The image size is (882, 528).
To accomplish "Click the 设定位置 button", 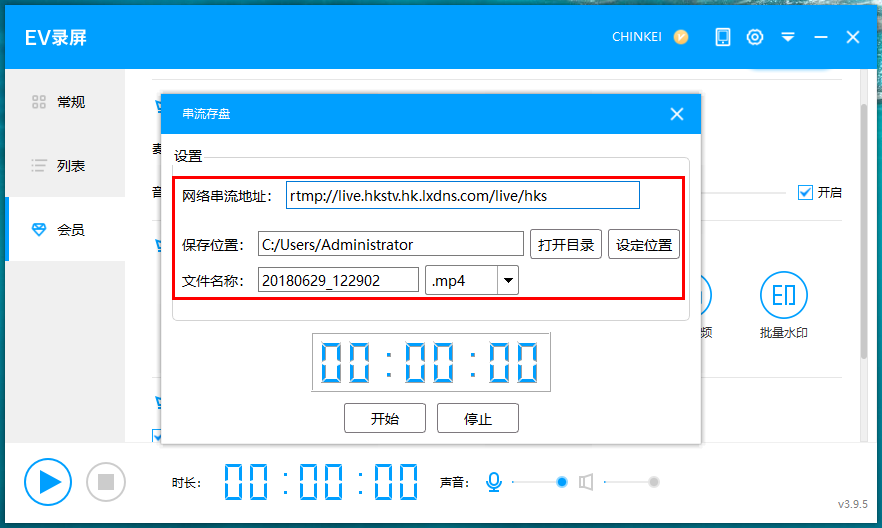I will (644, 245).
